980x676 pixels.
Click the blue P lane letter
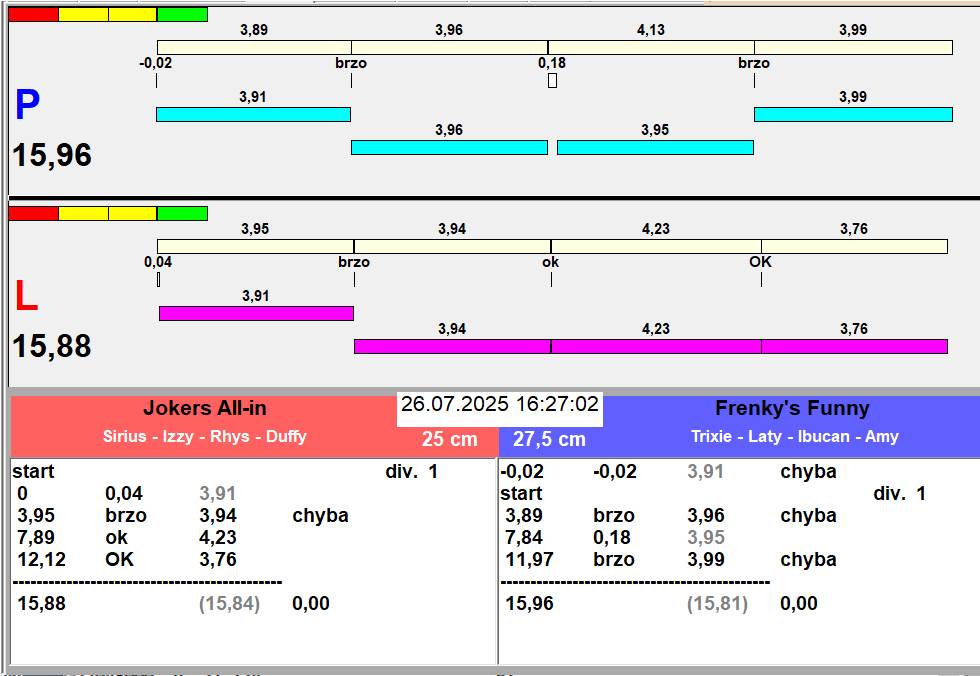(28, 105)
